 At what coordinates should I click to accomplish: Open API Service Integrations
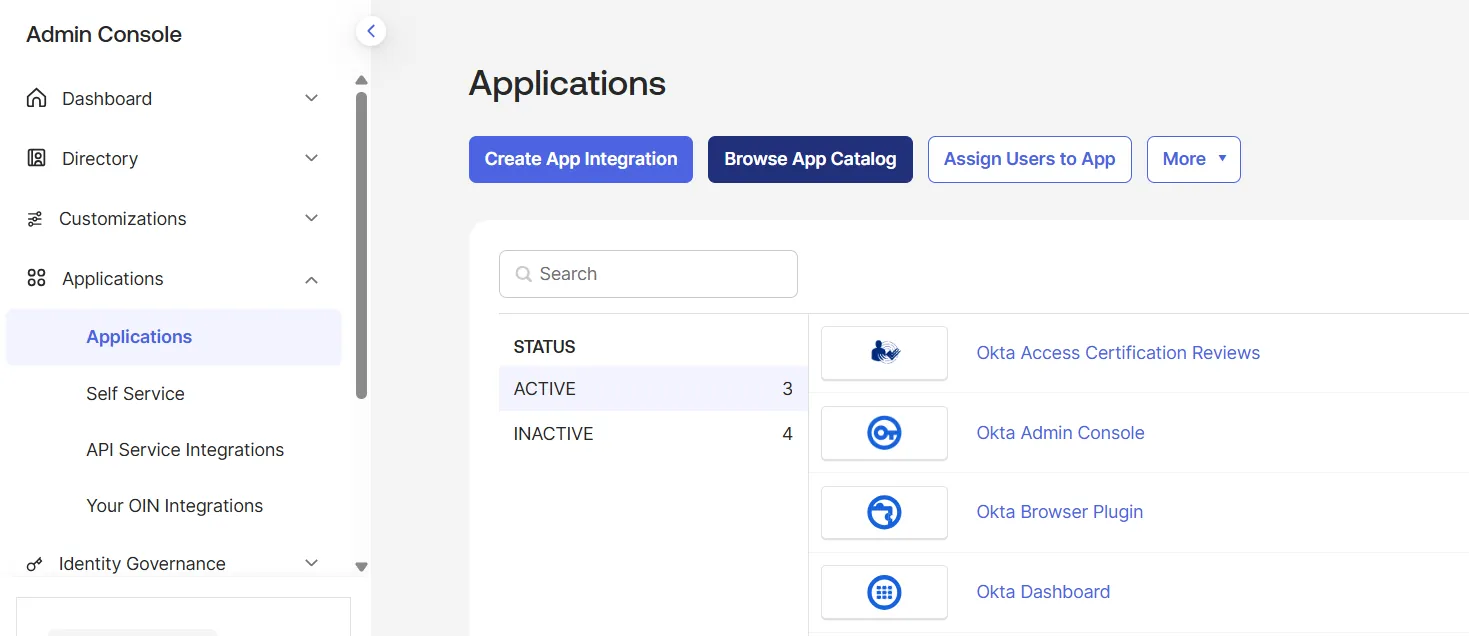click(x=185, y=450)
